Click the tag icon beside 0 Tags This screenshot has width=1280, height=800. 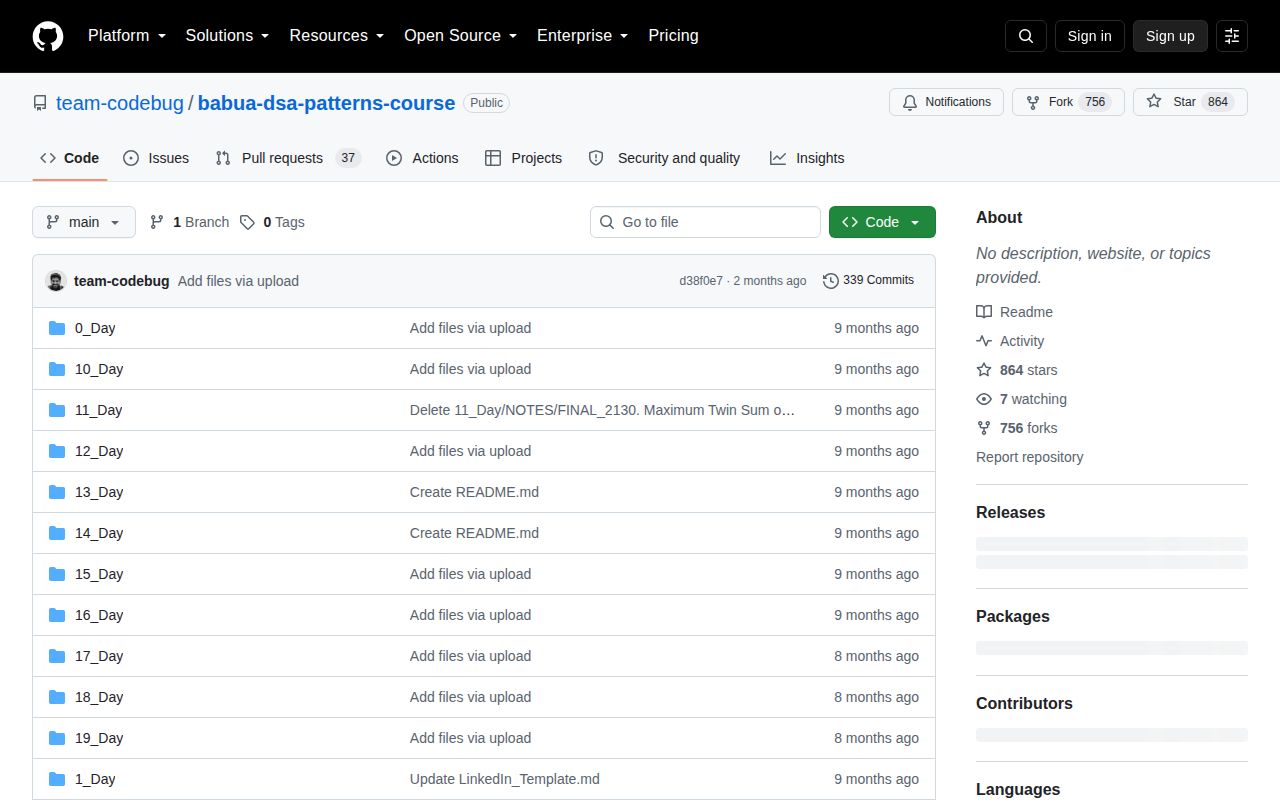247,222
